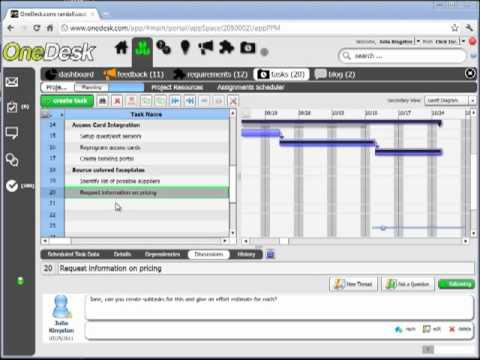480x360 pixels.
Task: Open the gears icon in the header
Action: (x=164, y=47)
